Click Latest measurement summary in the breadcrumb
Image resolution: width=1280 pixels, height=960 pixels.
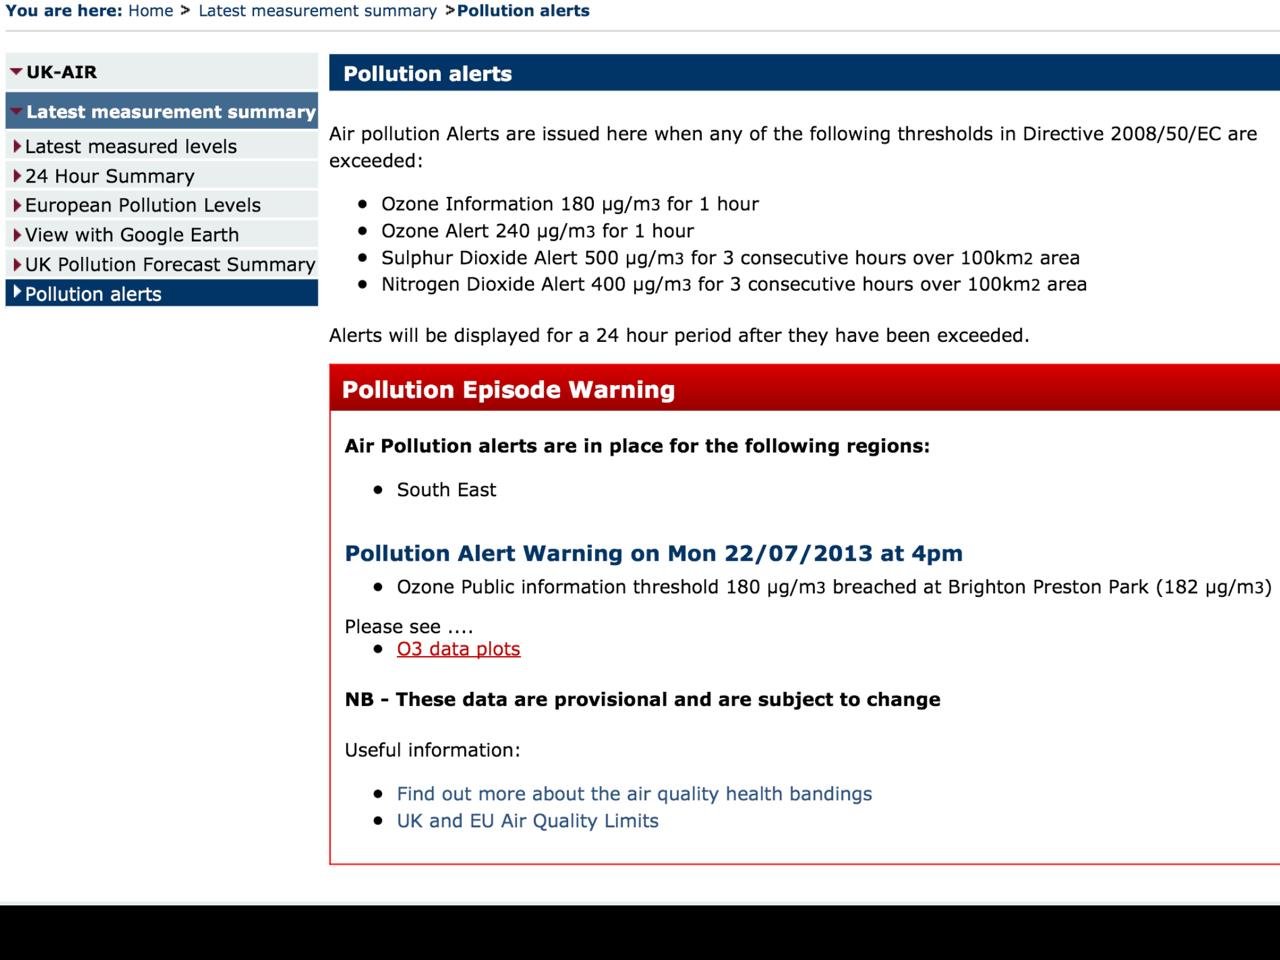pos(317,11)
